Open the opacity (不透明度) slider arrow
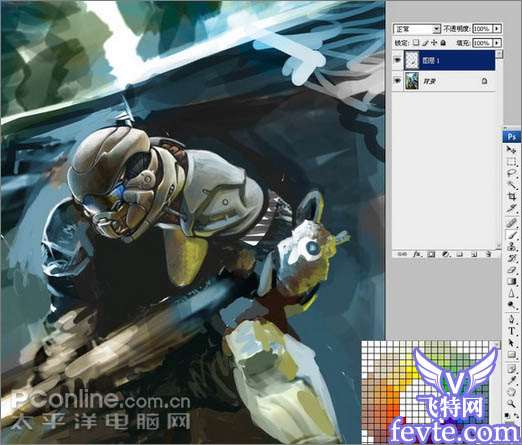Image resolution: width=522 pixels, height=445 pixels. click(497, 29)
